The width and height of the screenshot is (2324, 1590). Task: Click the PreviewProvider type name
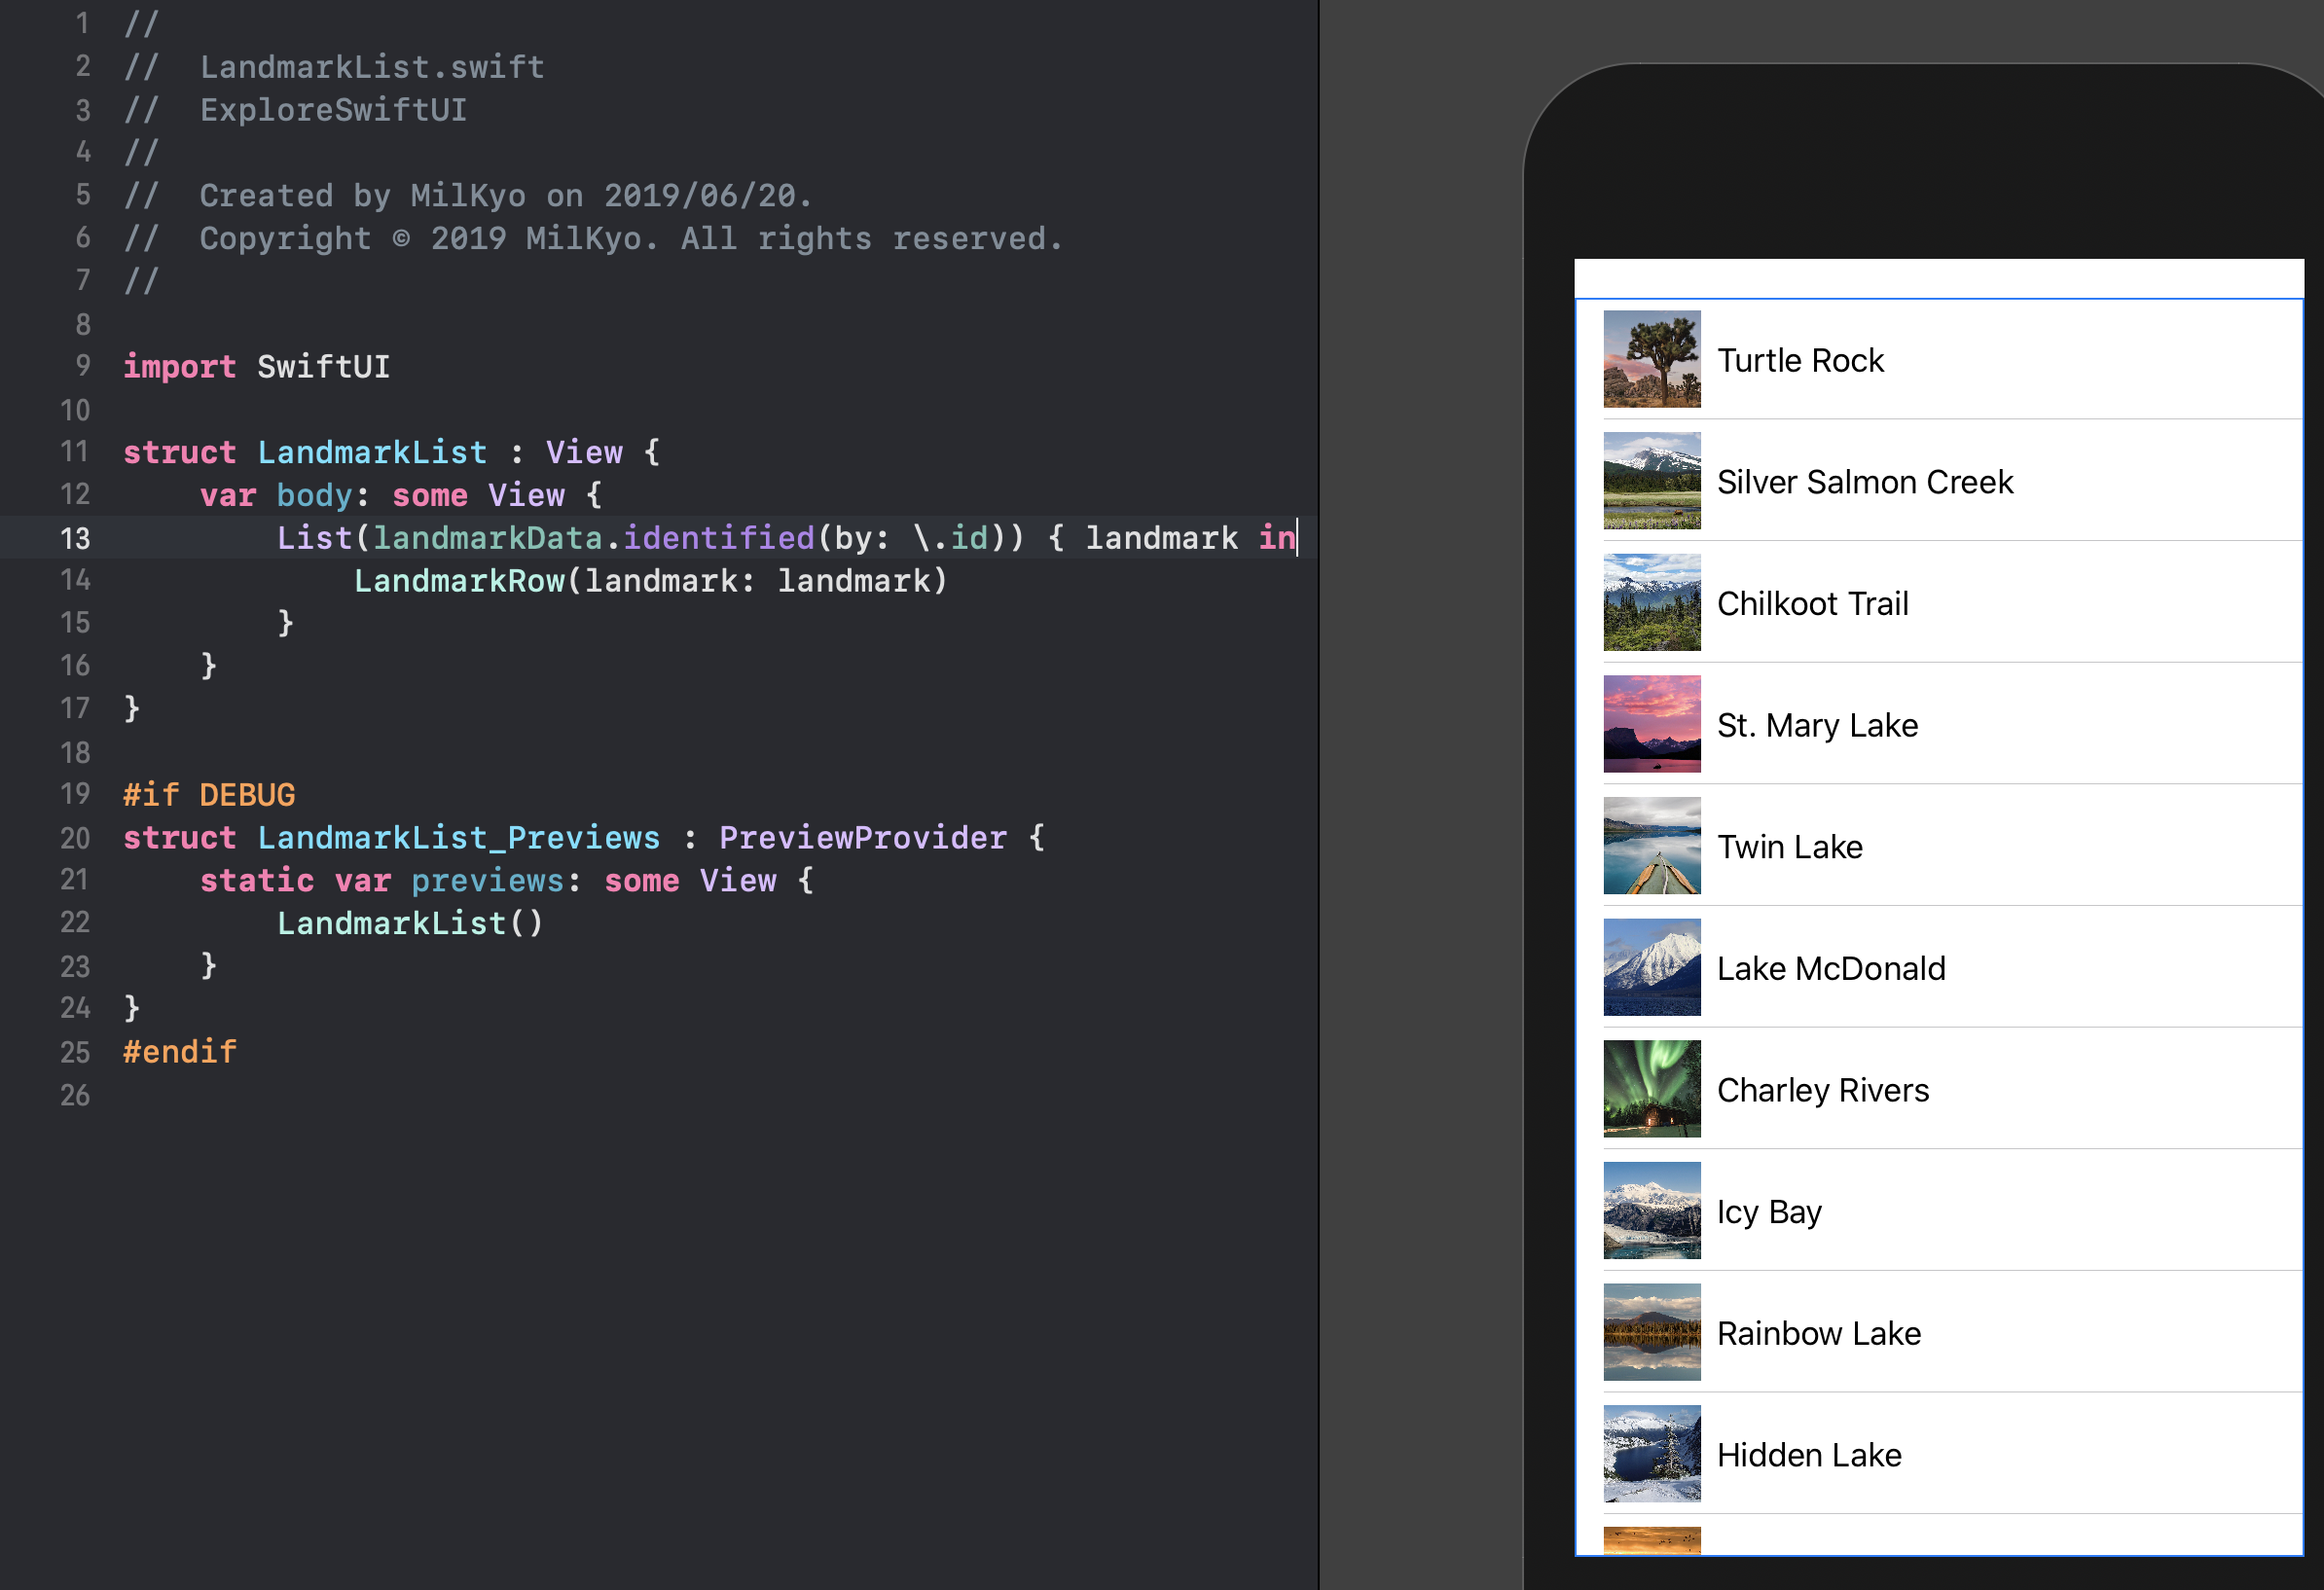pyautogui.click(x=862, y=838)
